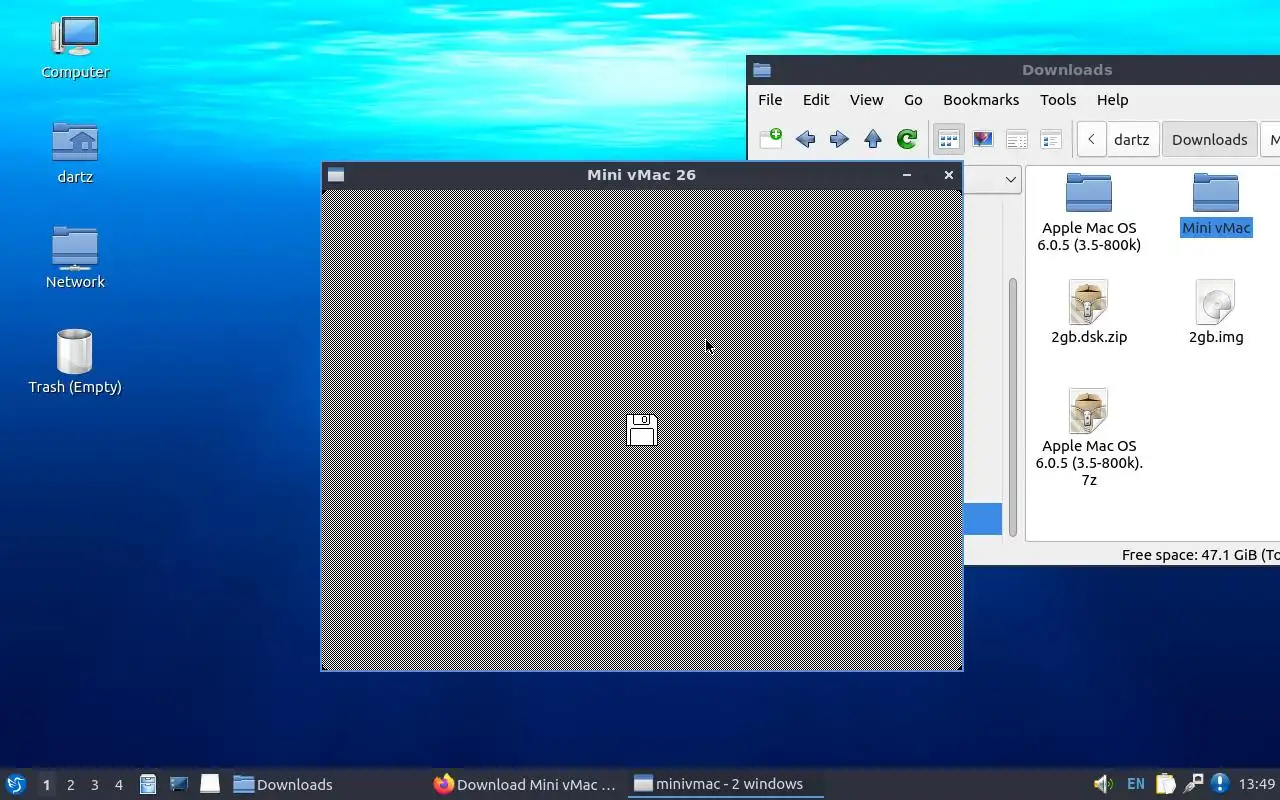
Task: Click the 13:49 clock
Action: click(x=1257, y=784)
